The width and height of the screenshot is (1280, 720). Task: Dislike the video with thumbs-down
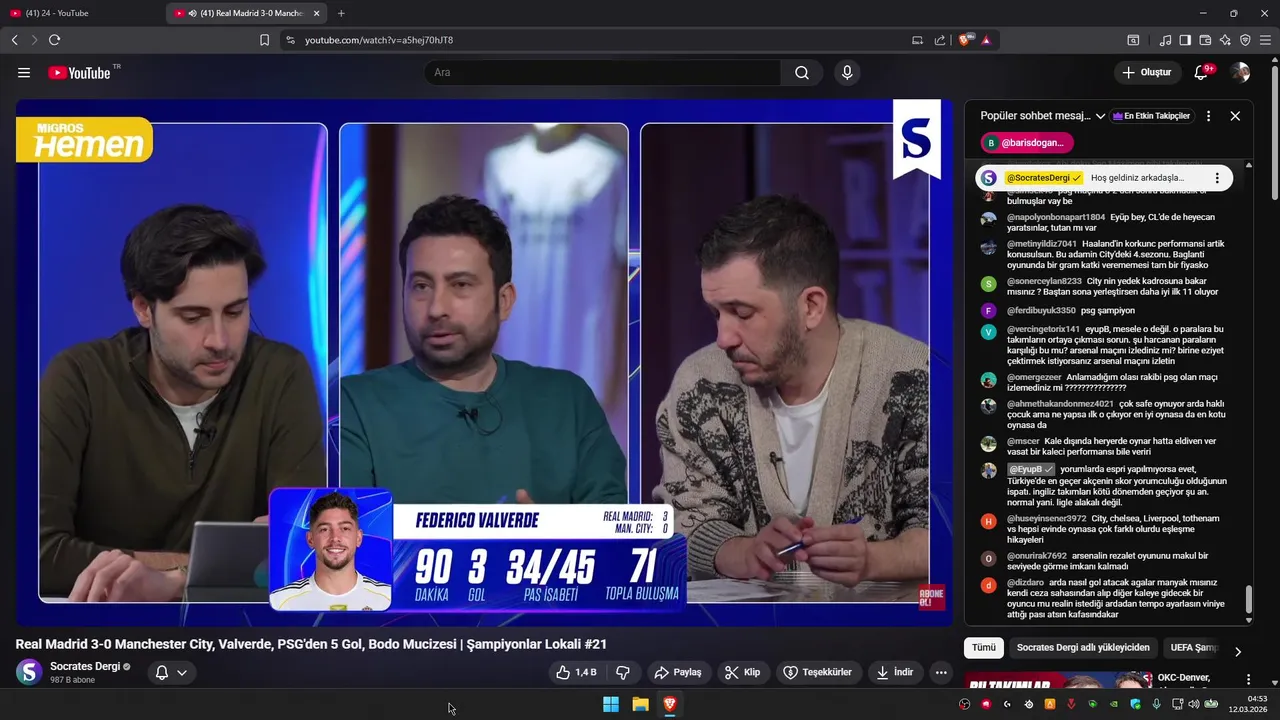pos(622,672)
